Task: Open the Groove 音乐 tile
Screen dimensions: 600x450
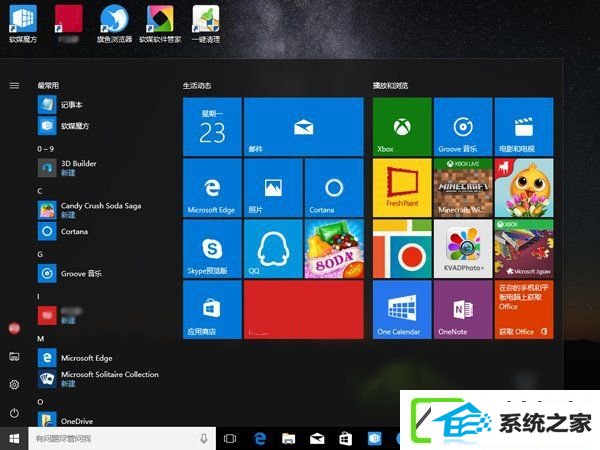Action: tap(463, 127)
